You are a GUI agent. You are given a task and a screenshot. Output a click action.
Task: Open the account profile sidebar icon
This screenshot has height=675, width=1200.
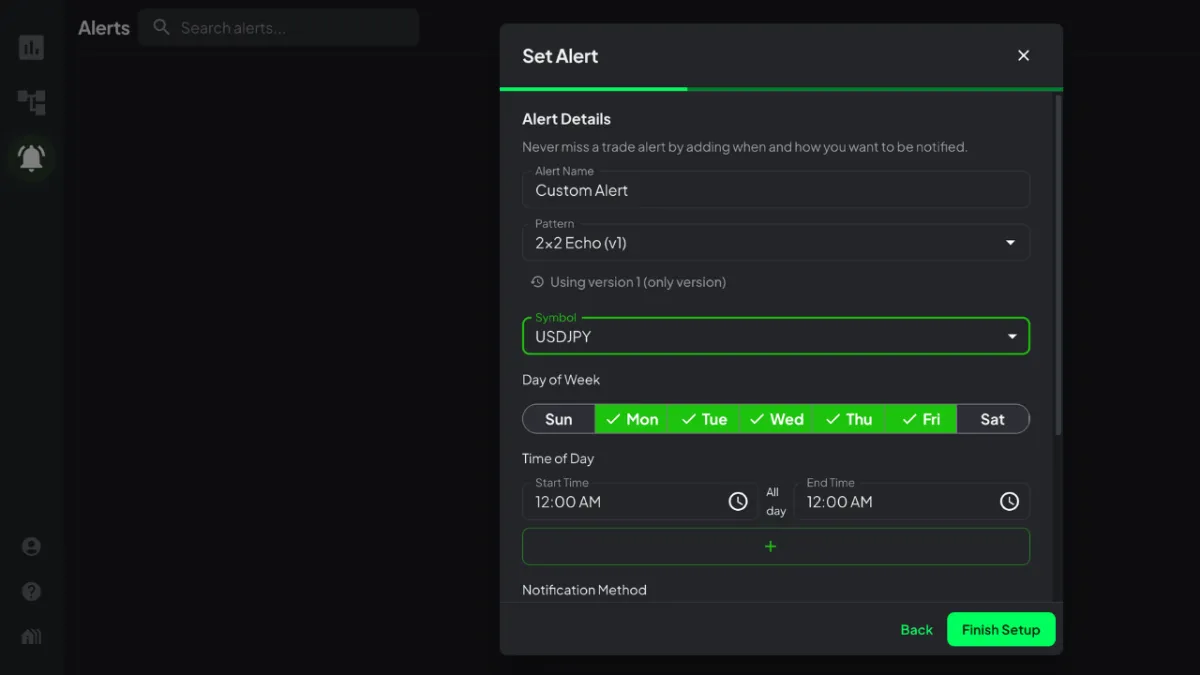coord(32,546)
